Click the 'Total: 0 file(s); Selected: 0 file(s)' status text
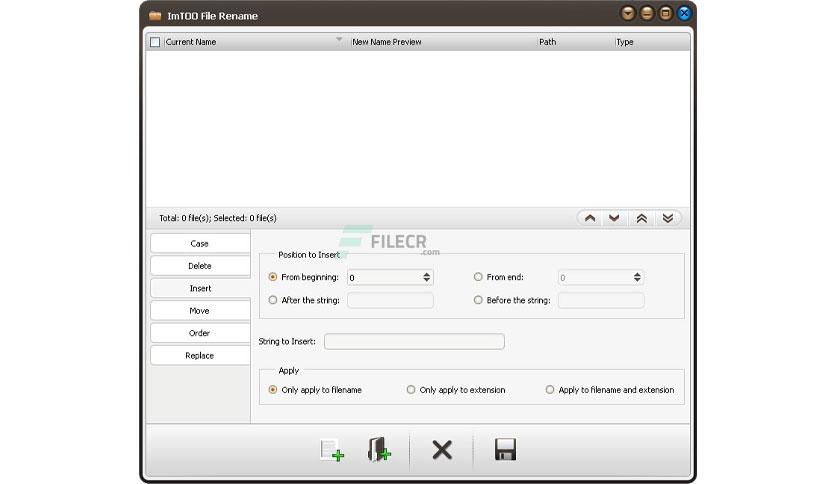This screenshot has width=836, height=484. point(218,218)
